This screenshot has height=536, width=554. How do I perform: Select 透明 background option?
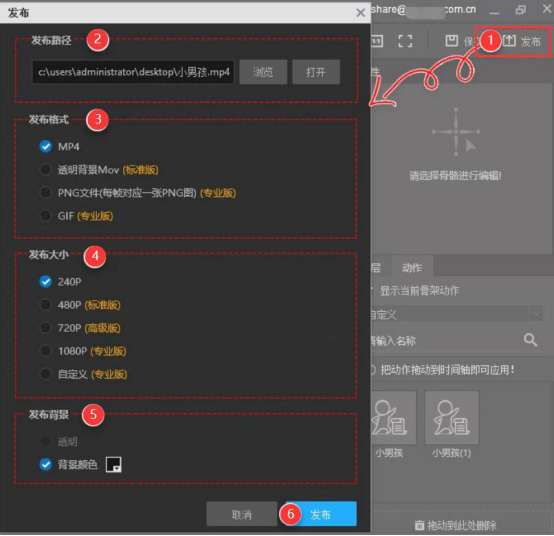point(45,441)
